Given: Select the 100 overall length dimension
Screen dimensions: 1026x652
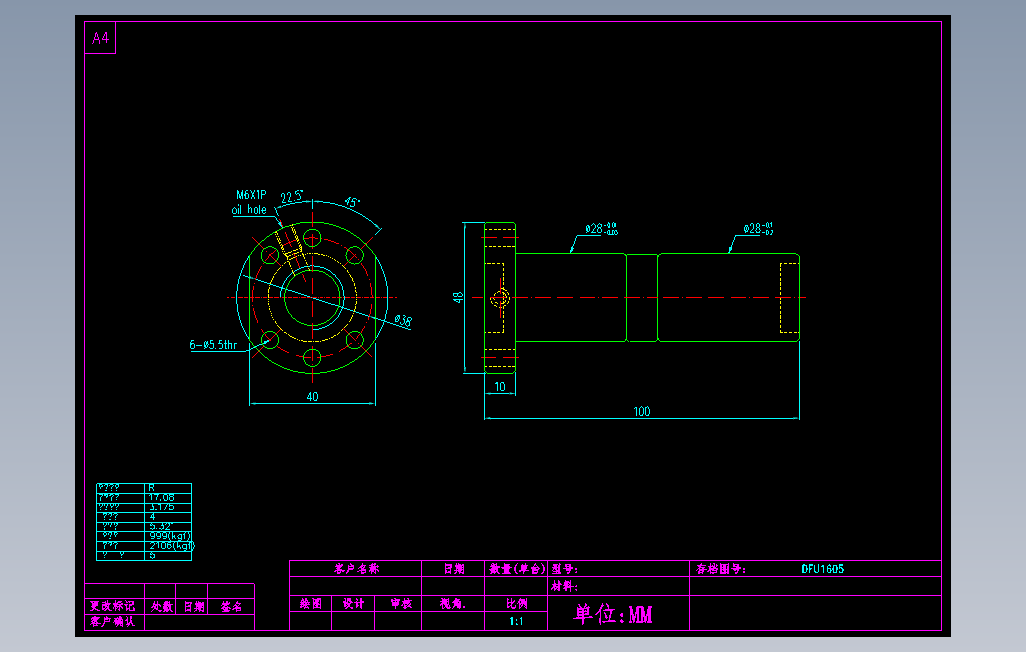Looking at the screenshot, I should click(x=642, y=411).
